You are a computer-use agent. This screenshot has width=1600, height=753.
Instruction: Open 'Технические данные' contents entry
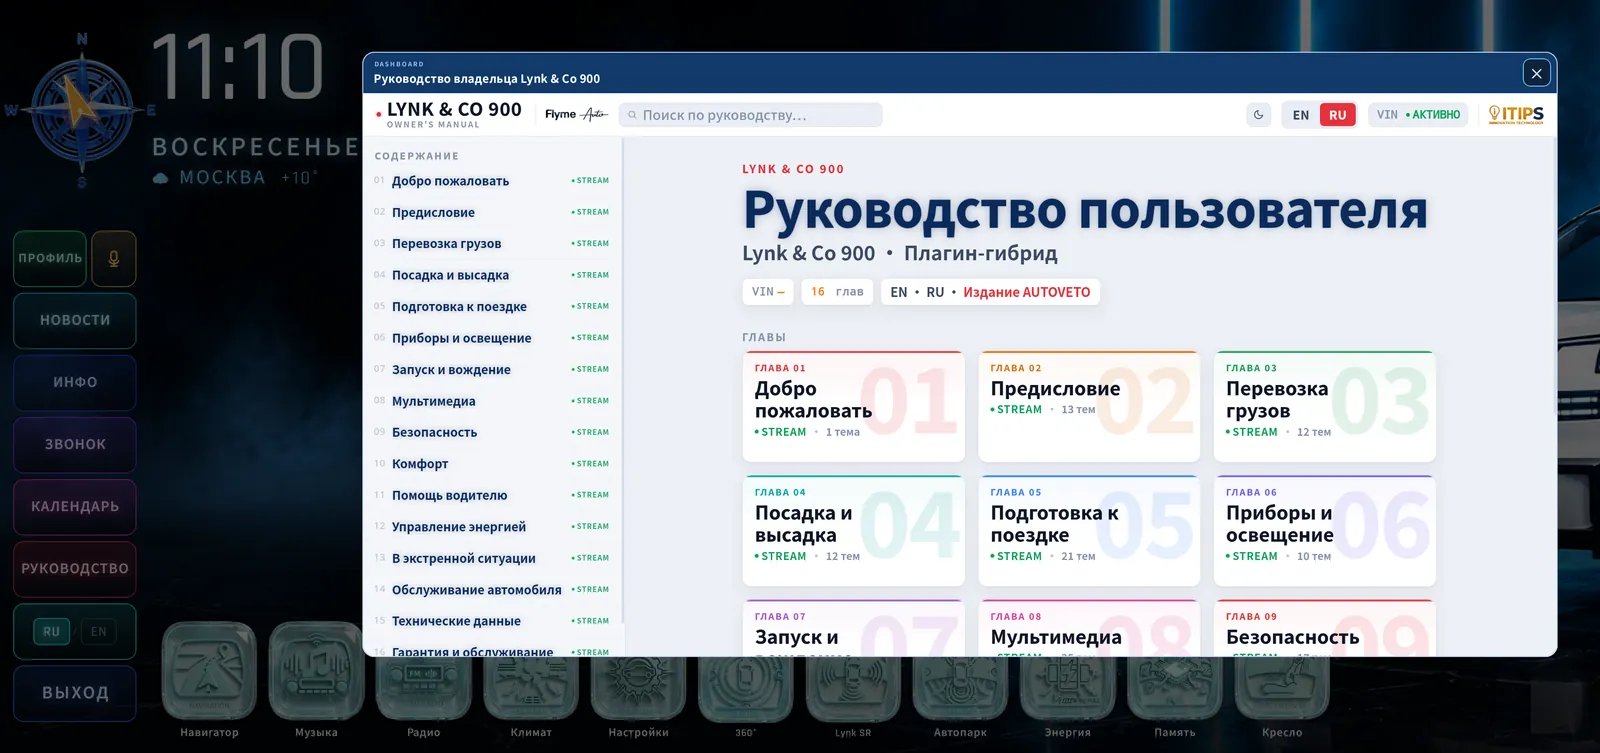click(x=492, y=621)
